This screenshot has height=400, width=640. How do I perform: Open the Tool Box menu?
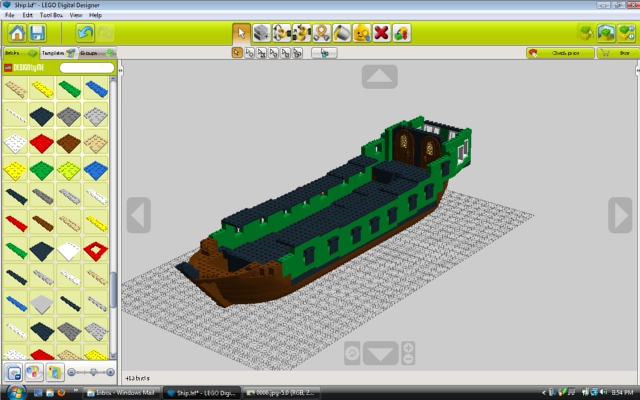click(x=51, y=15)
